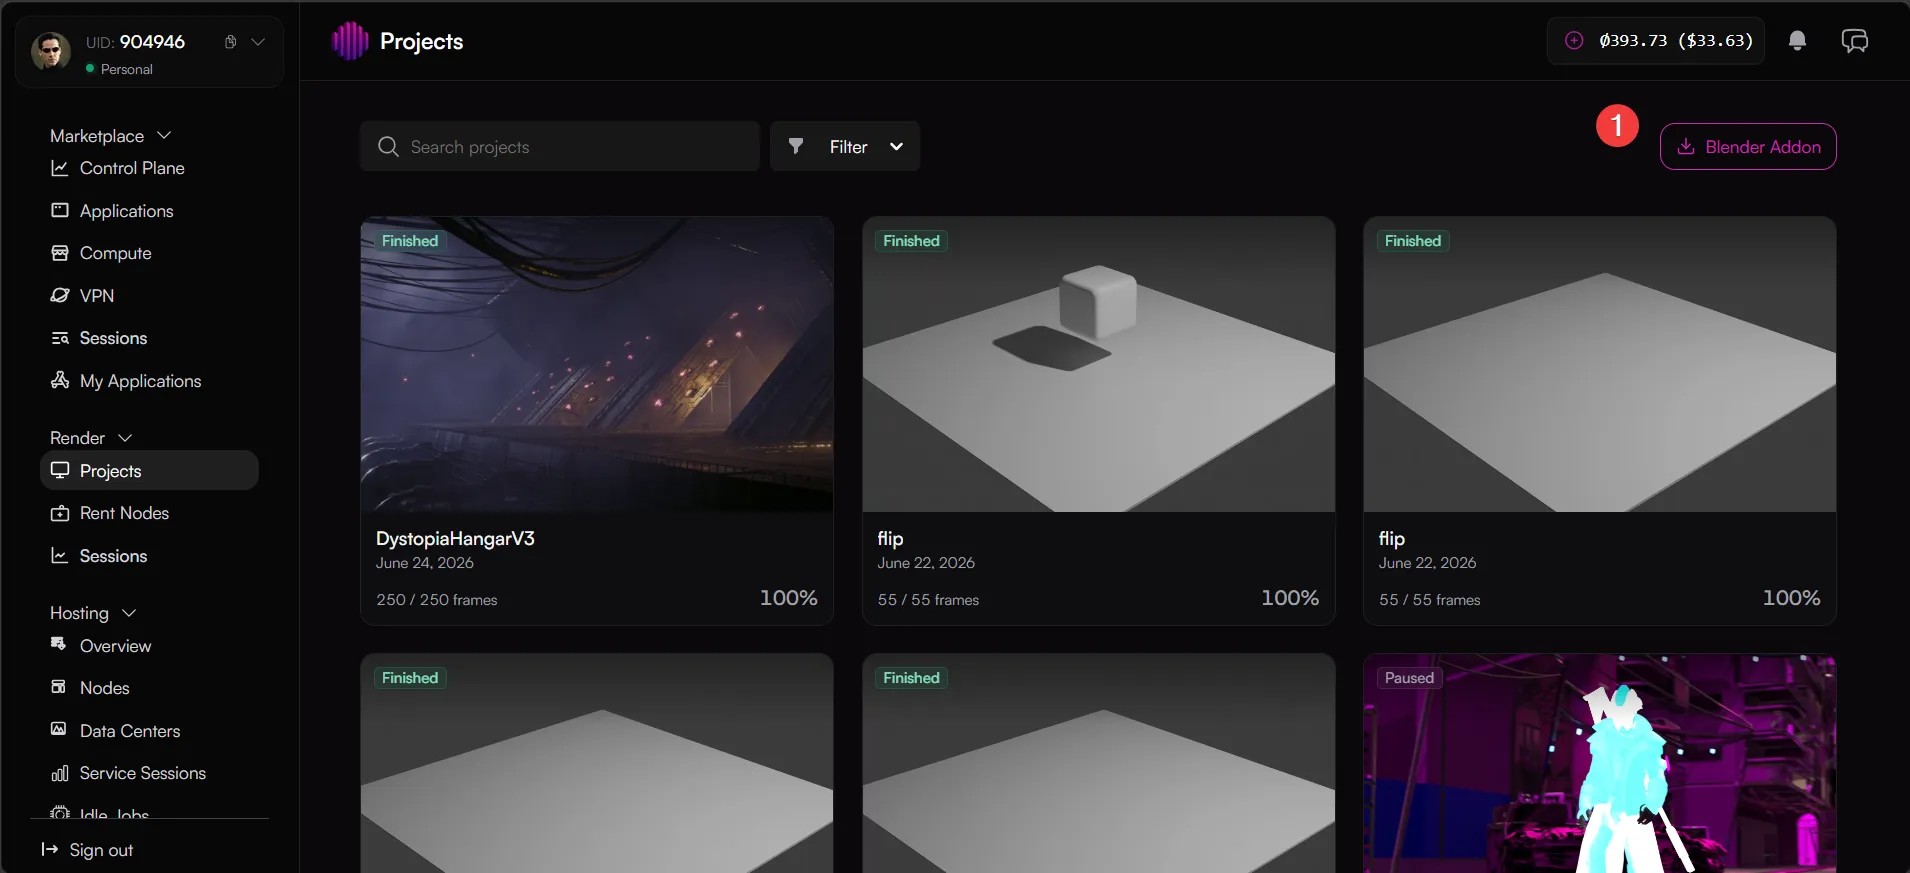Click the 250 / 250 frames text
Viewport: 1910px width, 873px height.
(437, 600)
